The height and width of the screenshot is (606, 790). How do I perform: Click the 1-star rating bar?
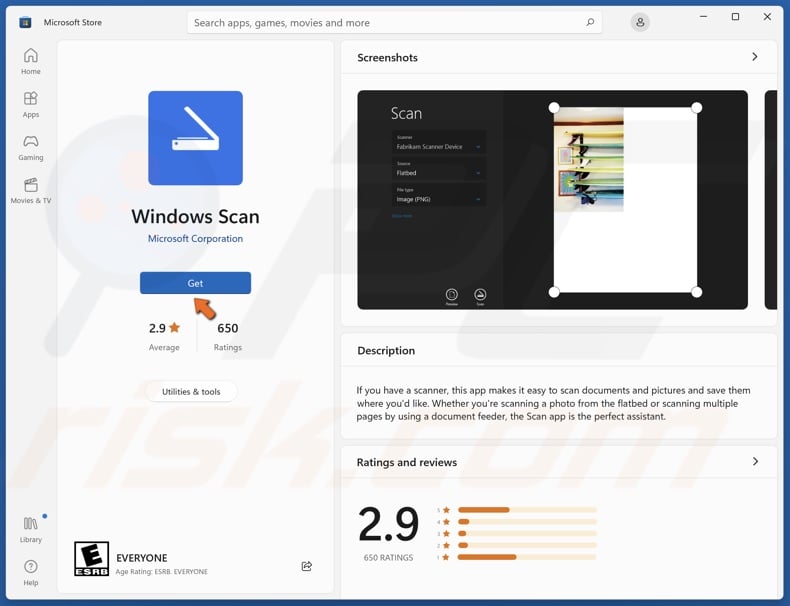tap(527, 557)
